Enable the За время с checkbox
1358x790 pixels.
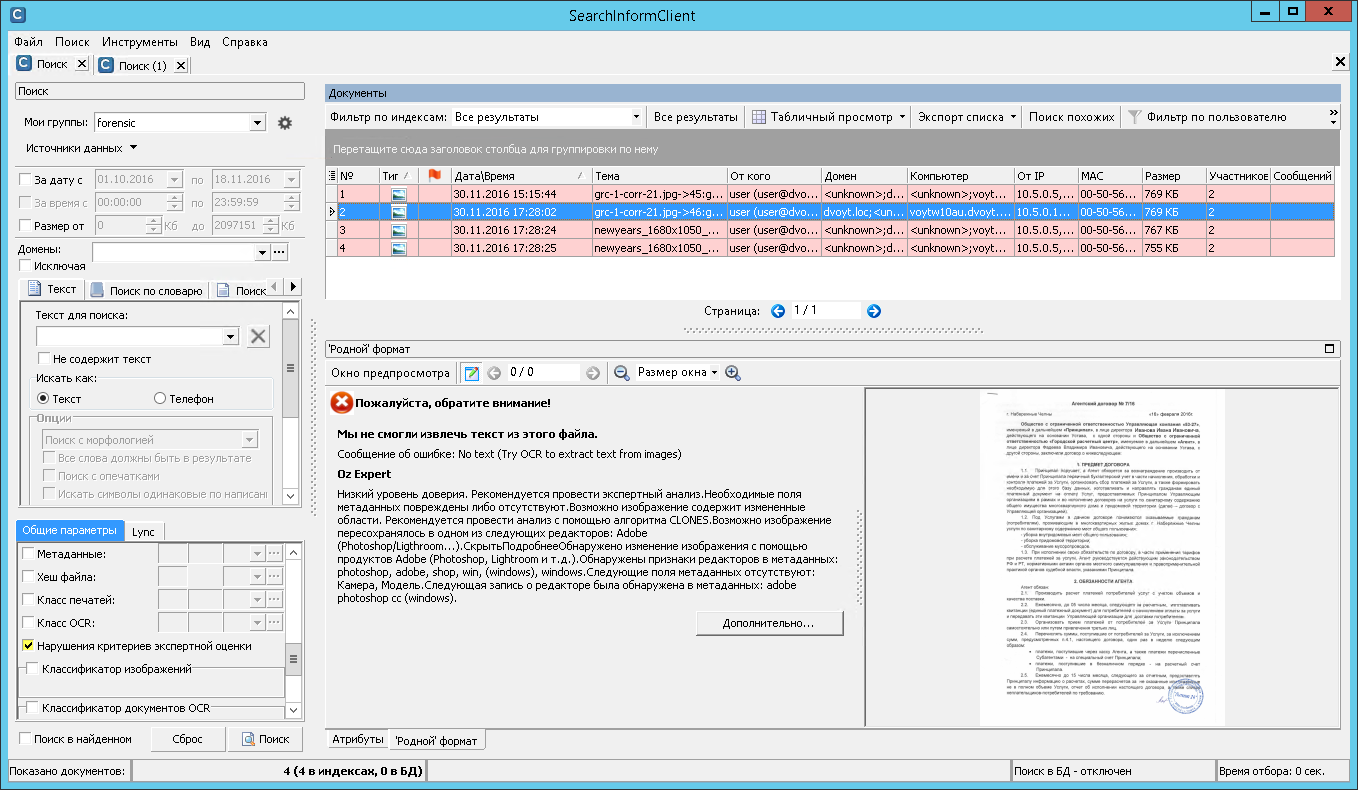click(25, 203)
